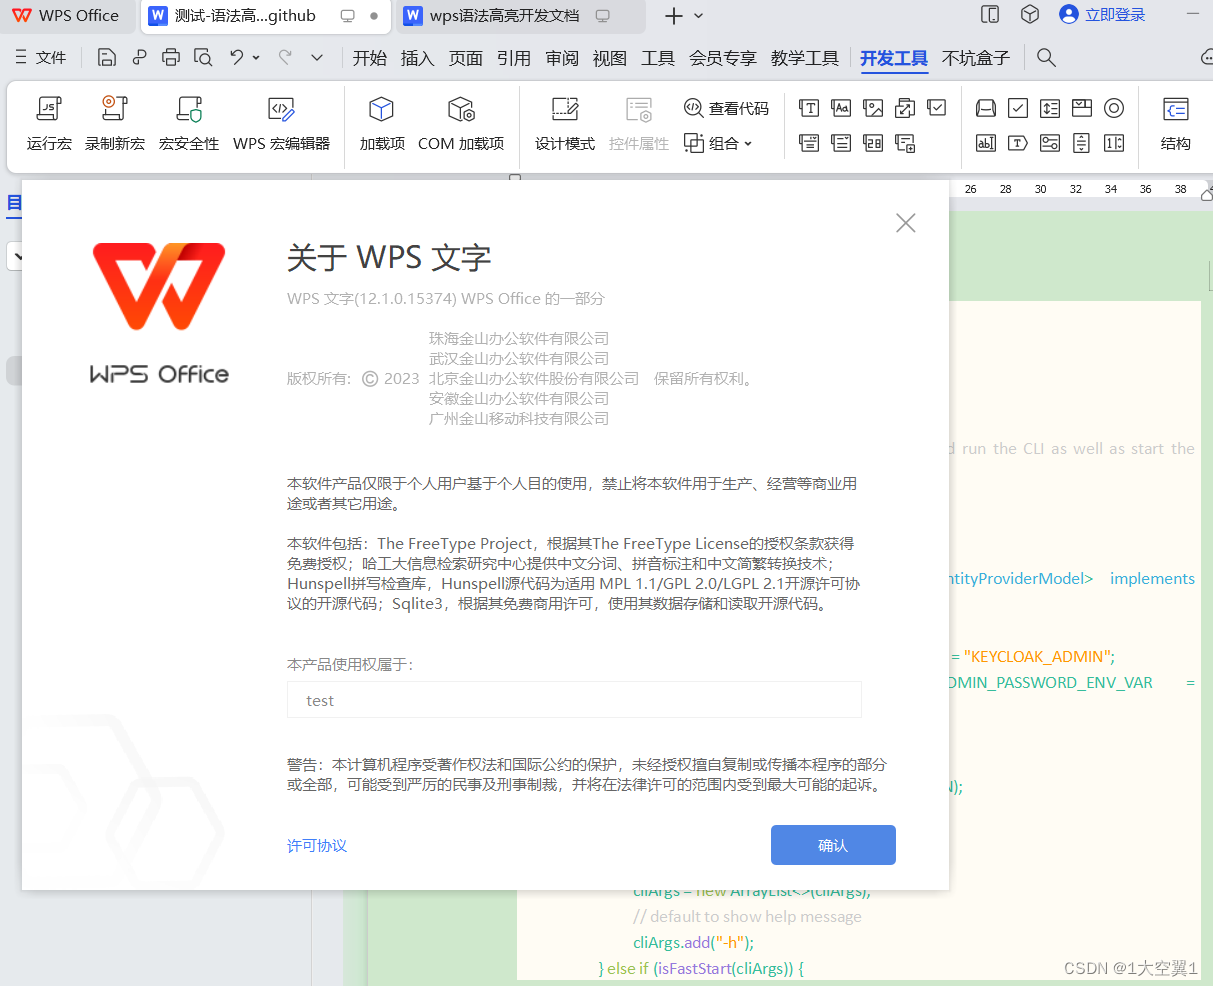Start recording with 录制新宏
Viewport: 1213px width, 986px height.
coord(115,123)
